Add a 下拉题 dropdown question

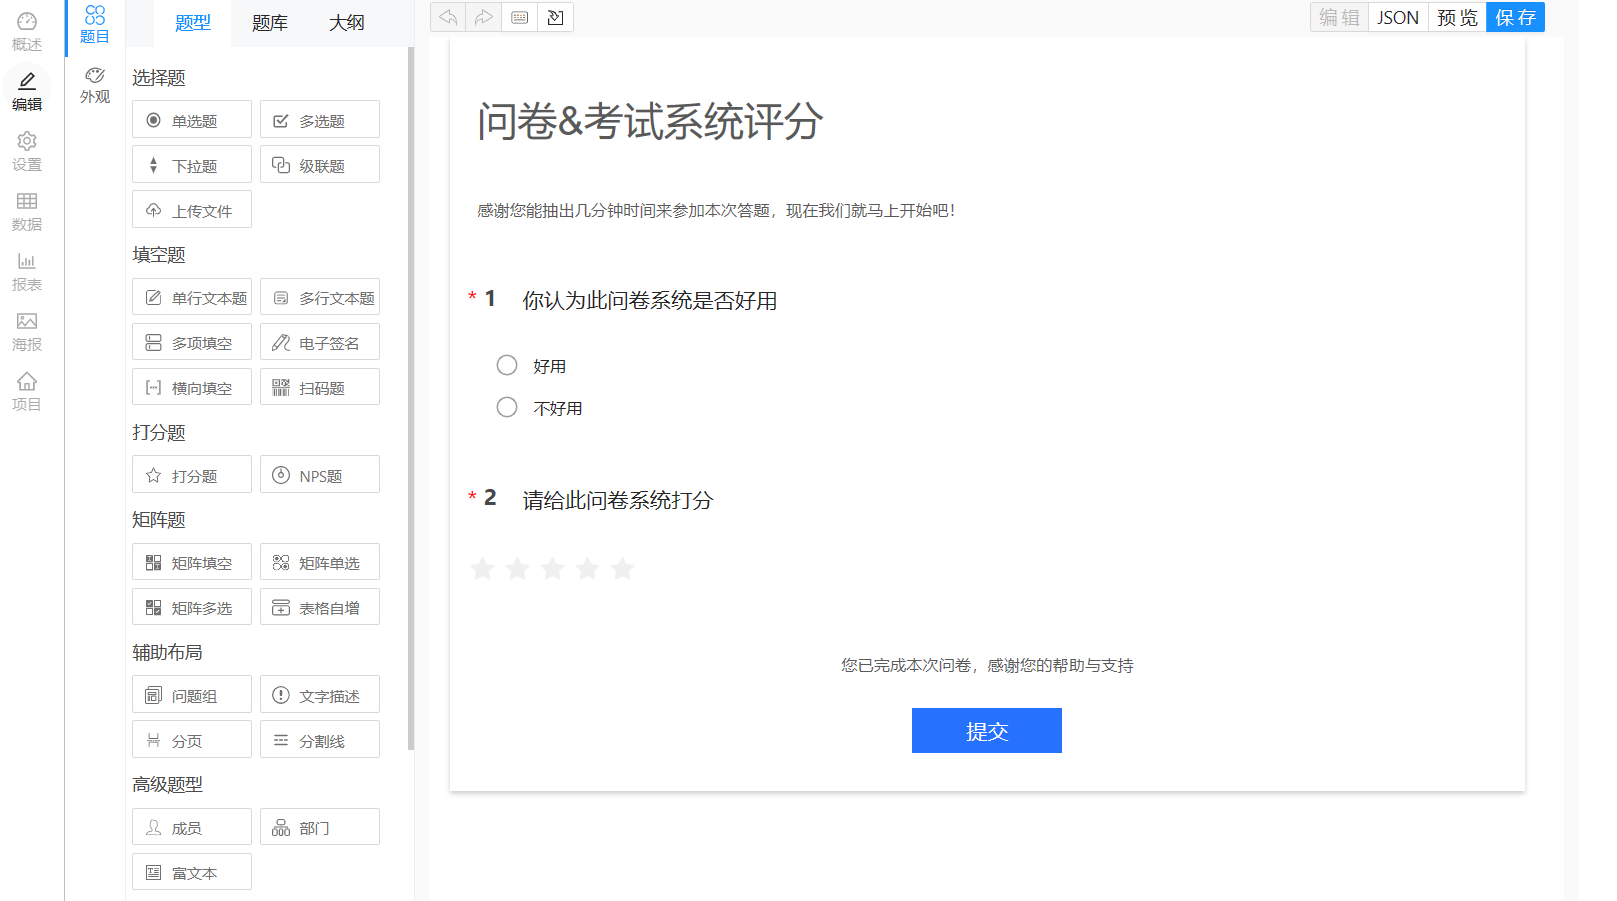(192, 165)
